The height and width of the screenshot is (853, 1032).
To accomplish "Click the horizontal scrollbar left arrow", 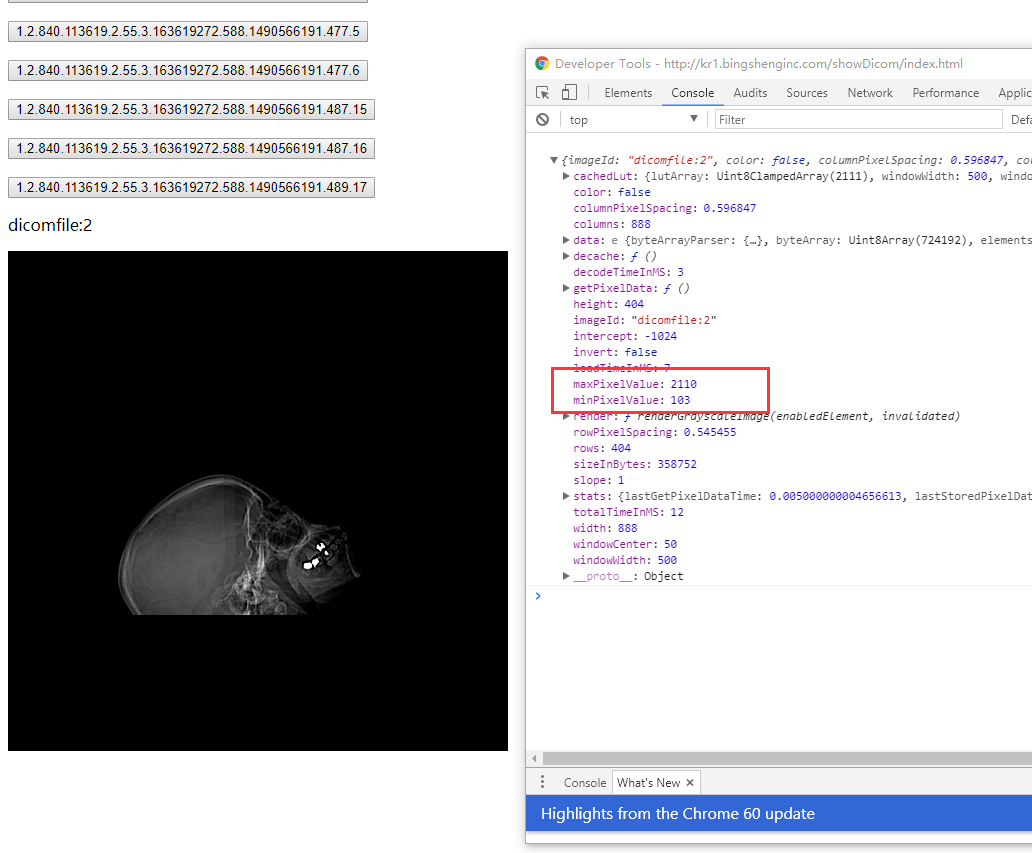I will point(533,759).
